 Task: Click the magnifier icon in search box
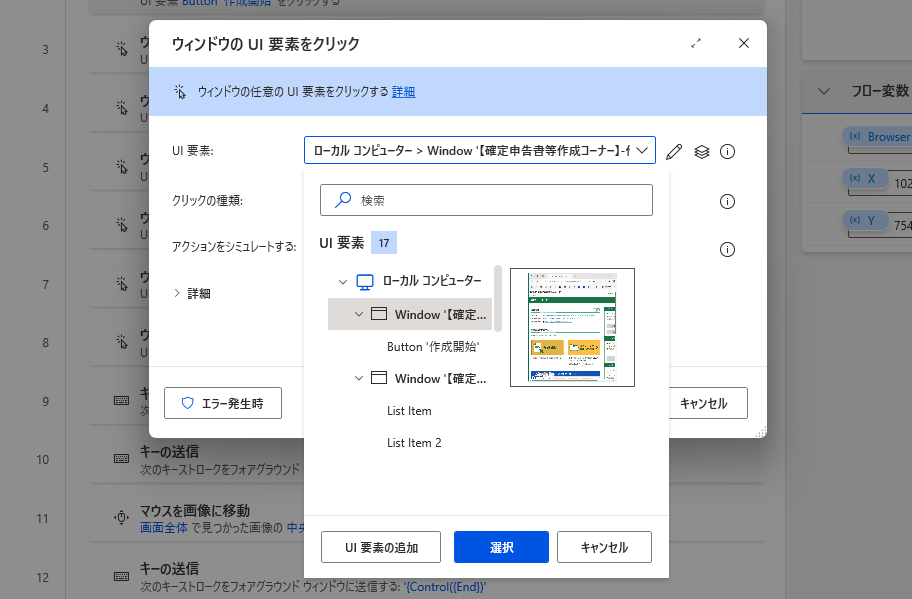(x=343, y=200)
